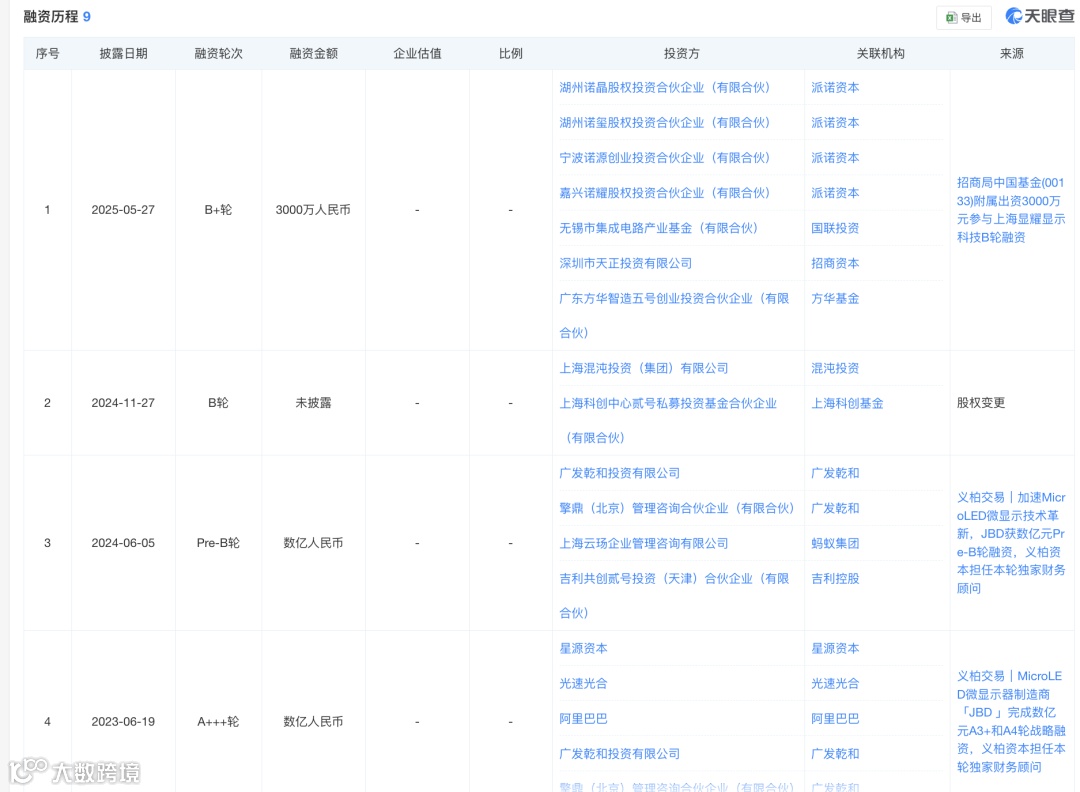The width and height of the screenshot is (1080, 792).
Task: Open investor 上海科创中心贰号私募投资基金 link
Action: point(667,420)
